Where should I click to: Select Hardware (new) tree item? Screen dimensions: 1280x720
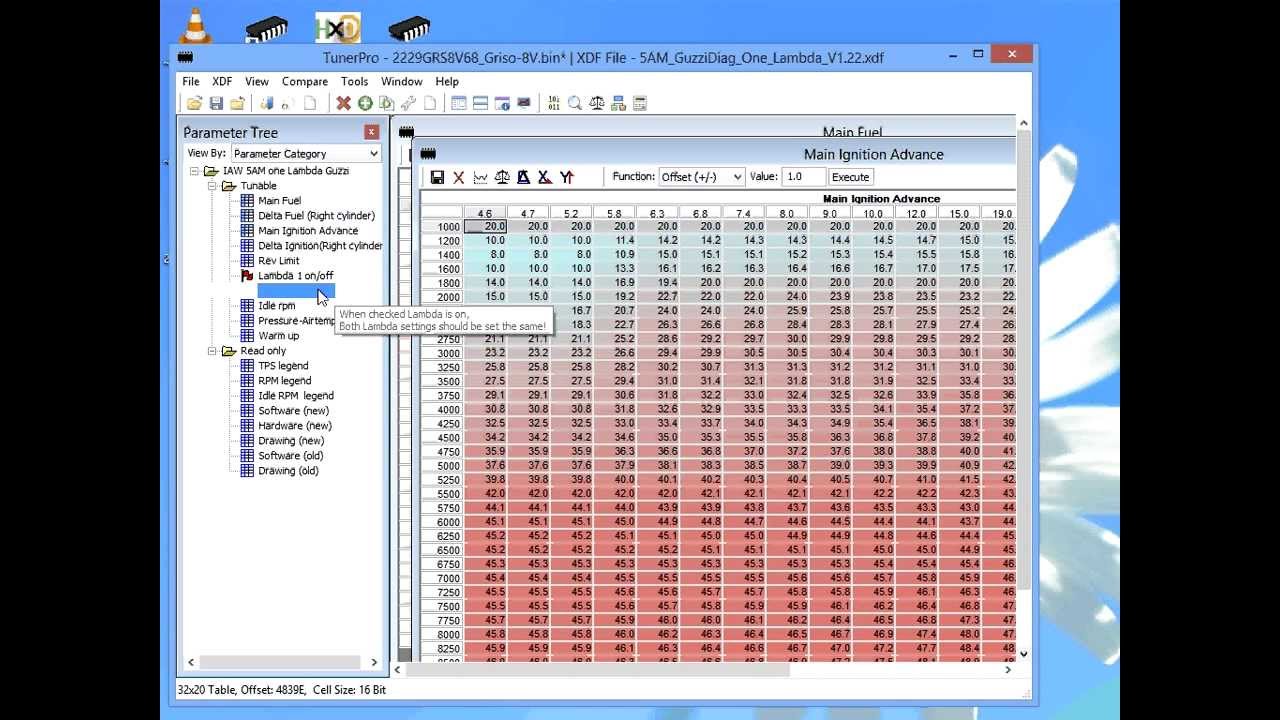pyautogui.click(x=295, y=426)
